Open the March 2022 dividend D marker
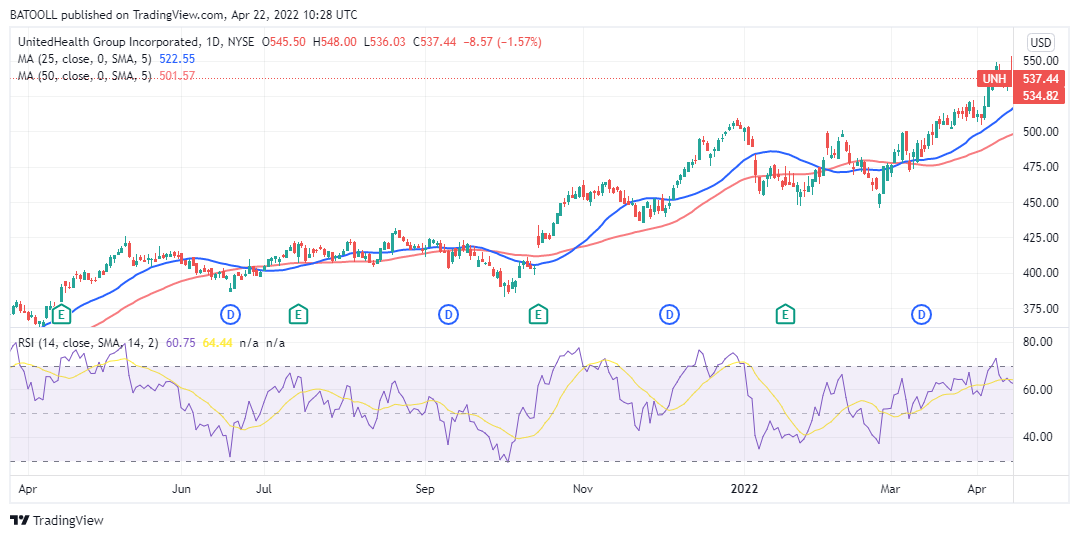This screenshot has width=1079, height=538. pyautogui.click(x=921, y=315)
